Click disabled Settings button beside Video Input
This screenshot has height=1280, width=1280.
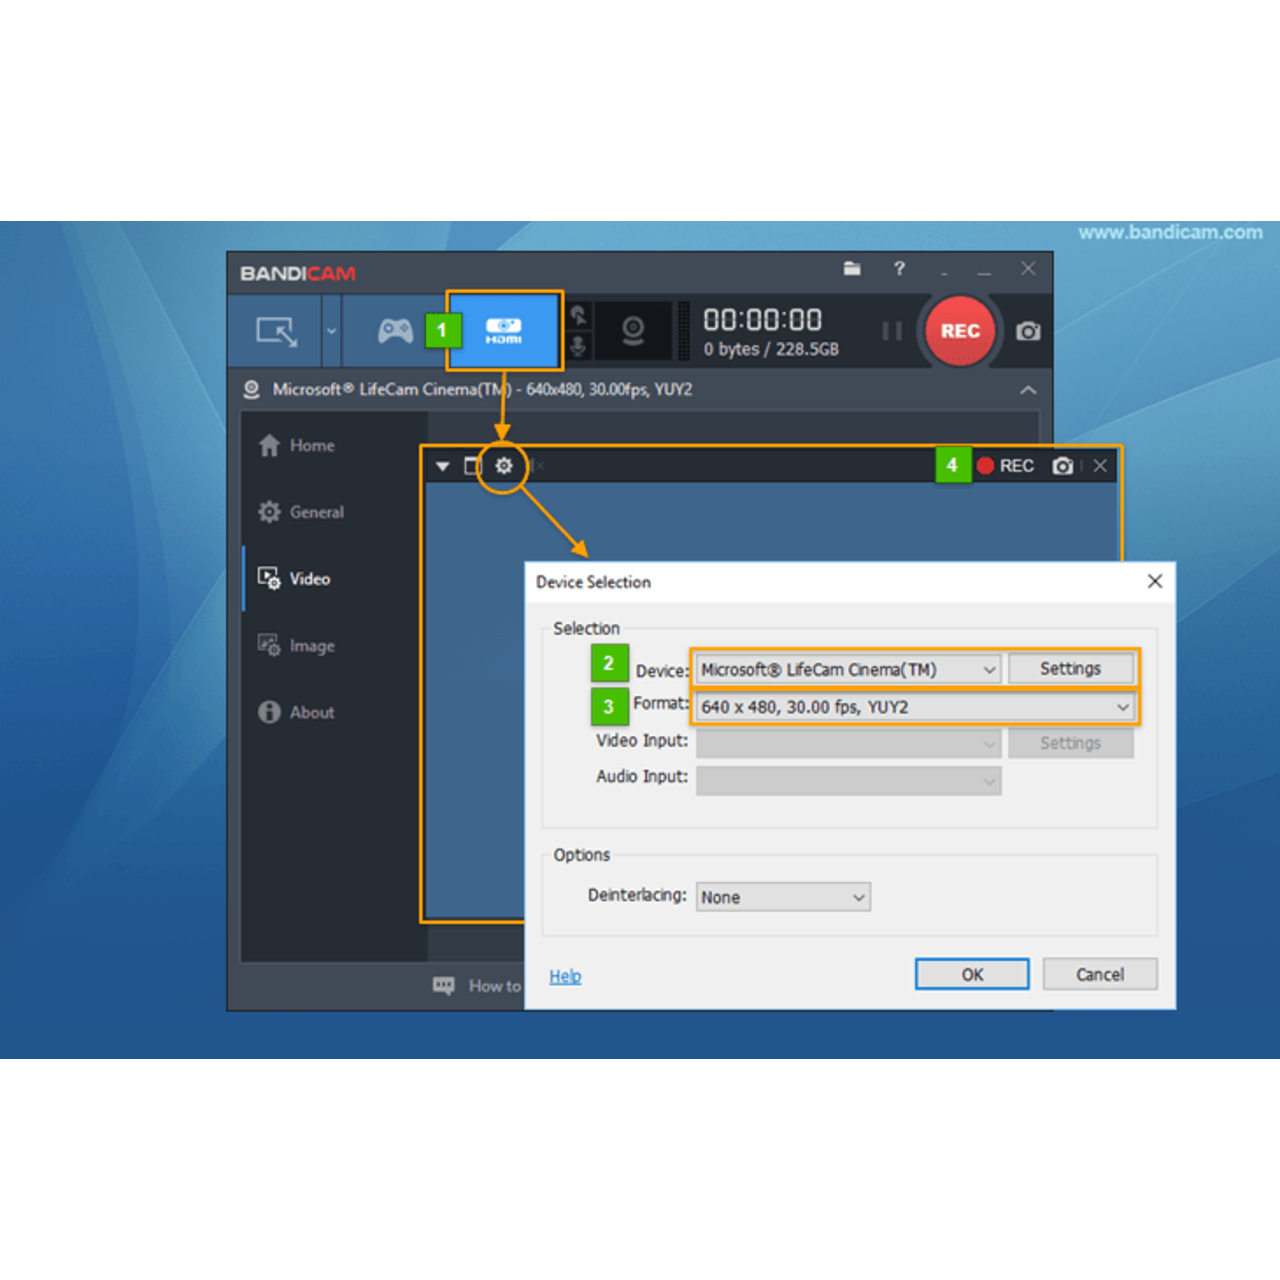1070,743
